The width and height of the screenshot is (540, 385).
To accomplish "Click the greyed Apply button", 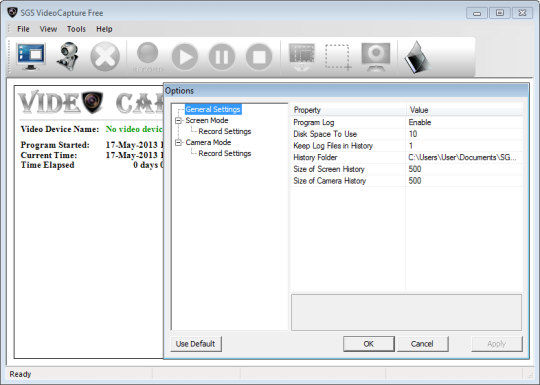I will point(497,344).
